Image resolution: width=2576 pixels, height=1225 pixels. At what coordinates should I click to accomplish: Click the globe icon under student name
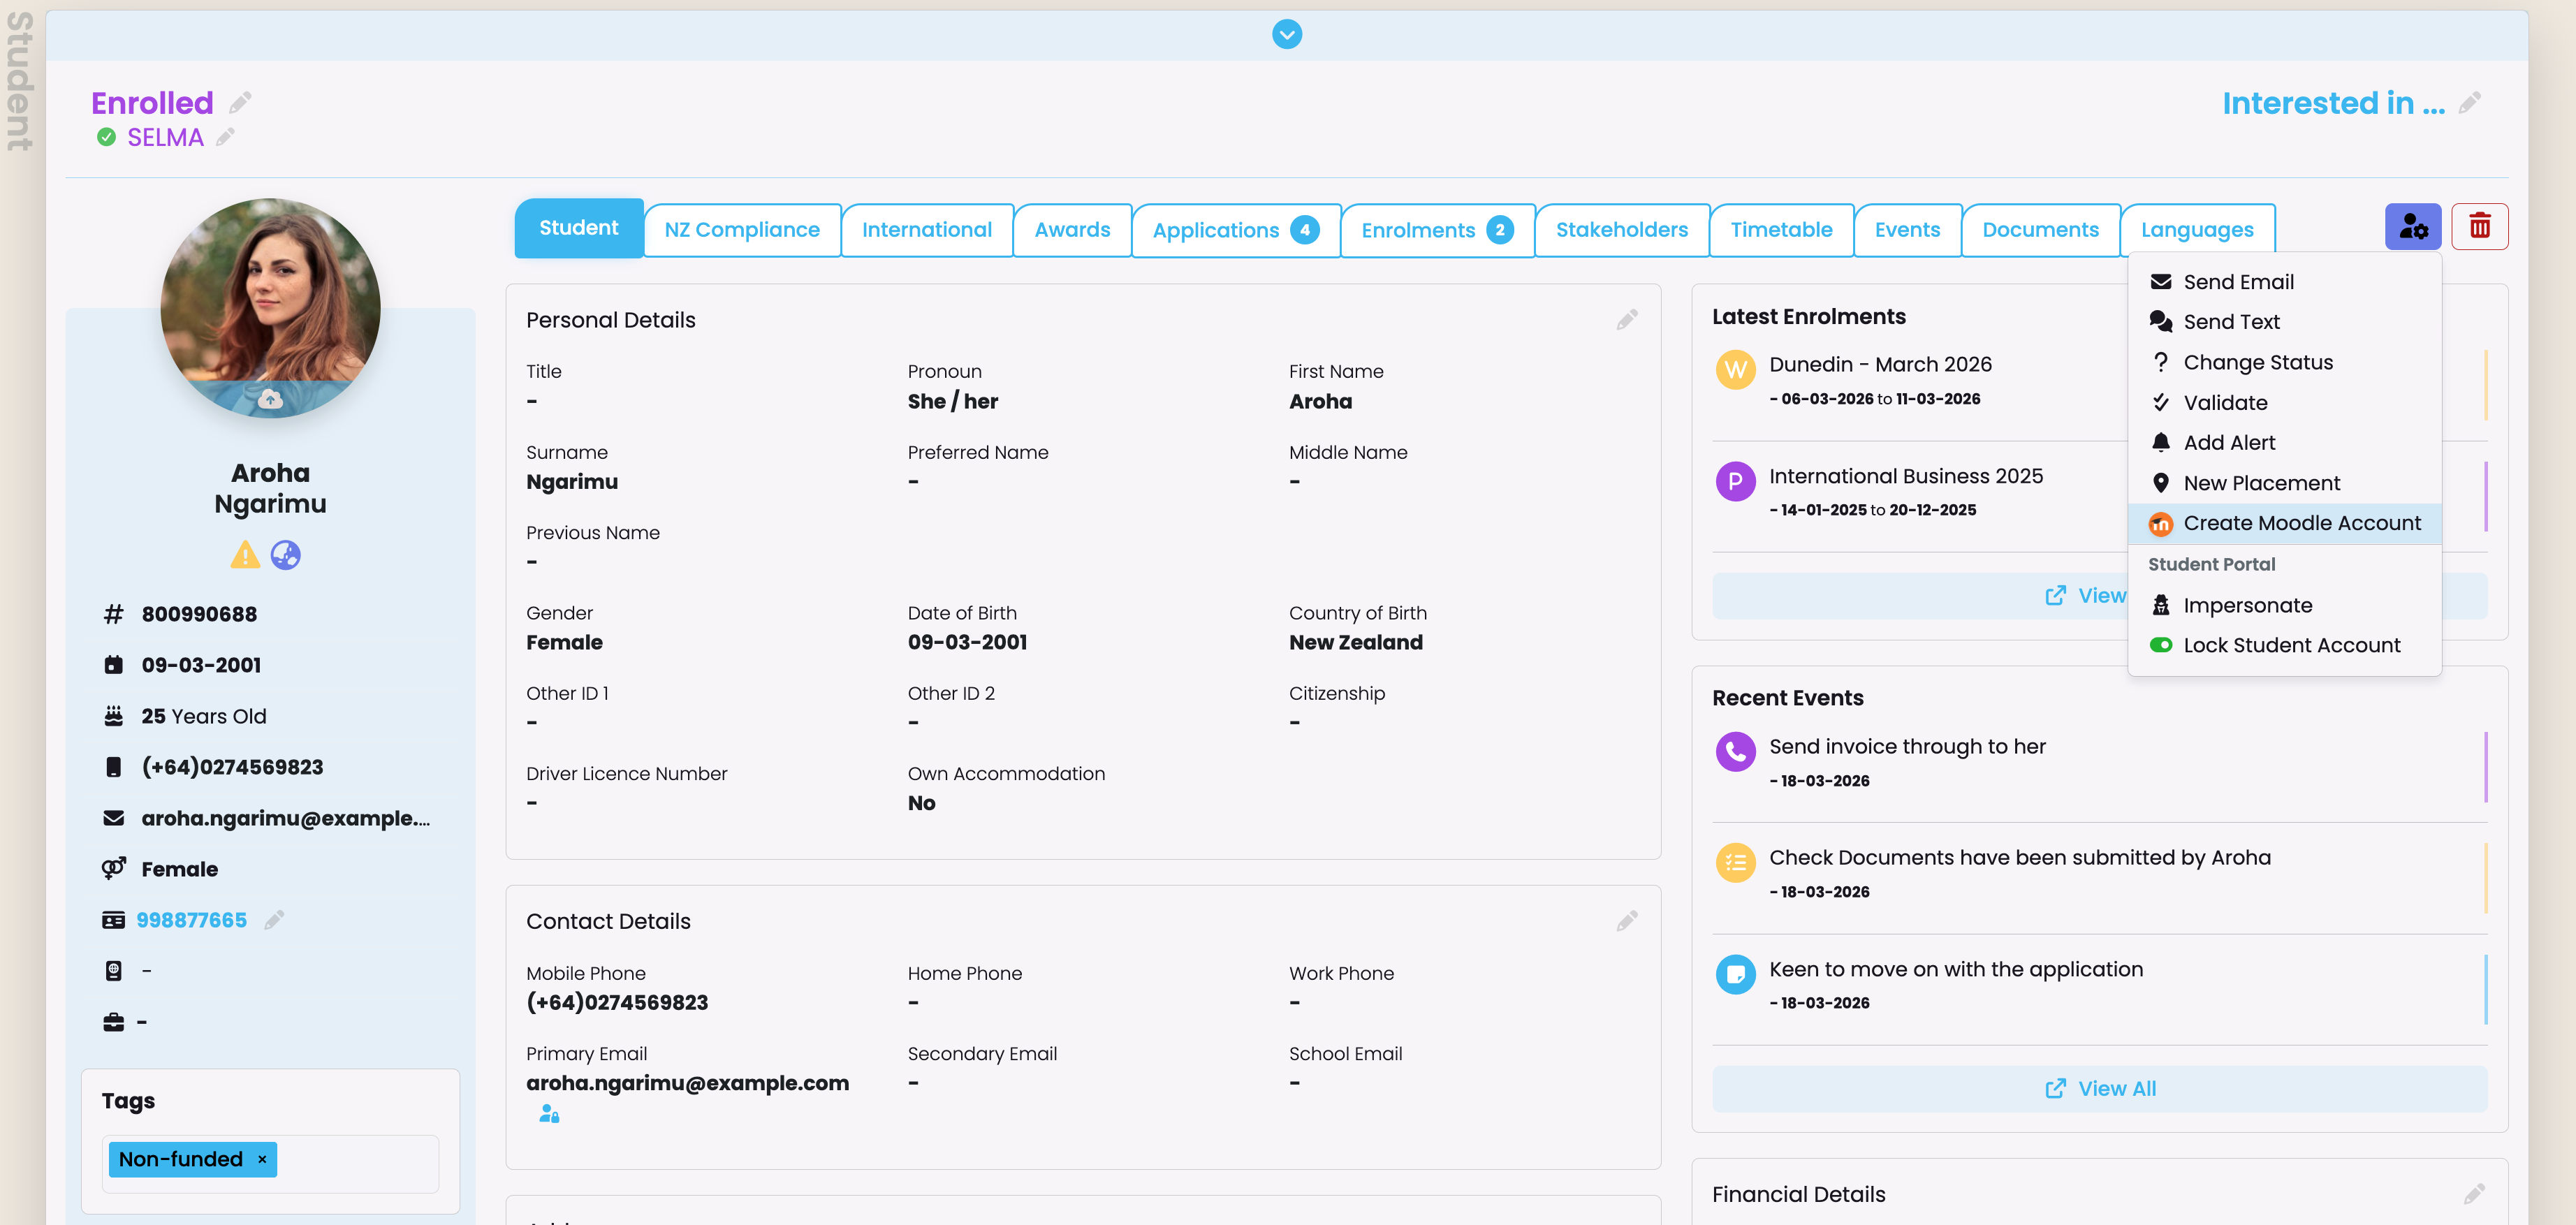pyautogui.click(x=286, y=555)
